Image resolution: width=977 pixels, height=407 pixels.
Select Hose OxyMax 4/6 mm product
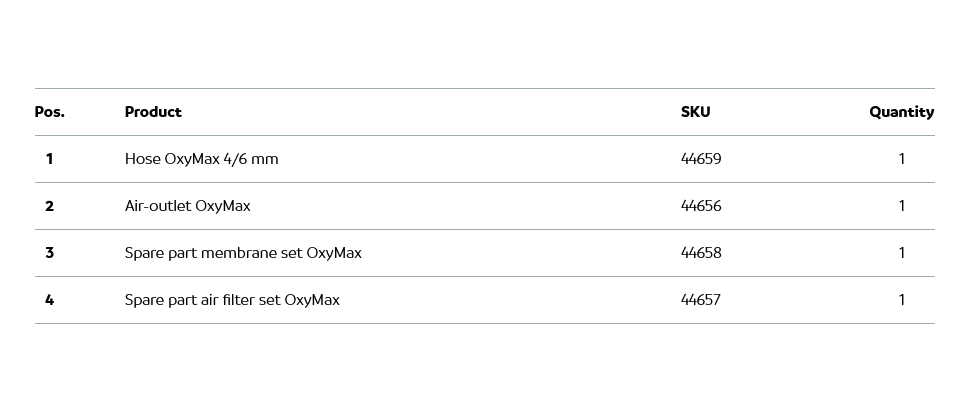coord(201,159)
